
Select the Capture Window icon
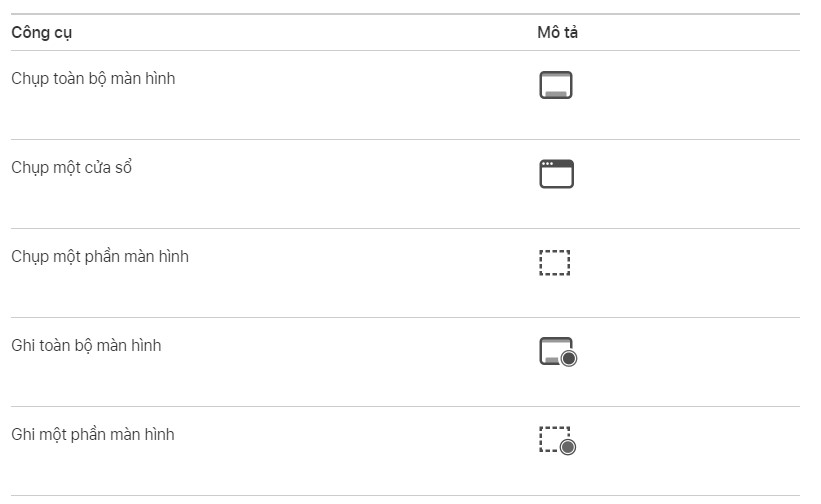(x=556, y=174)
